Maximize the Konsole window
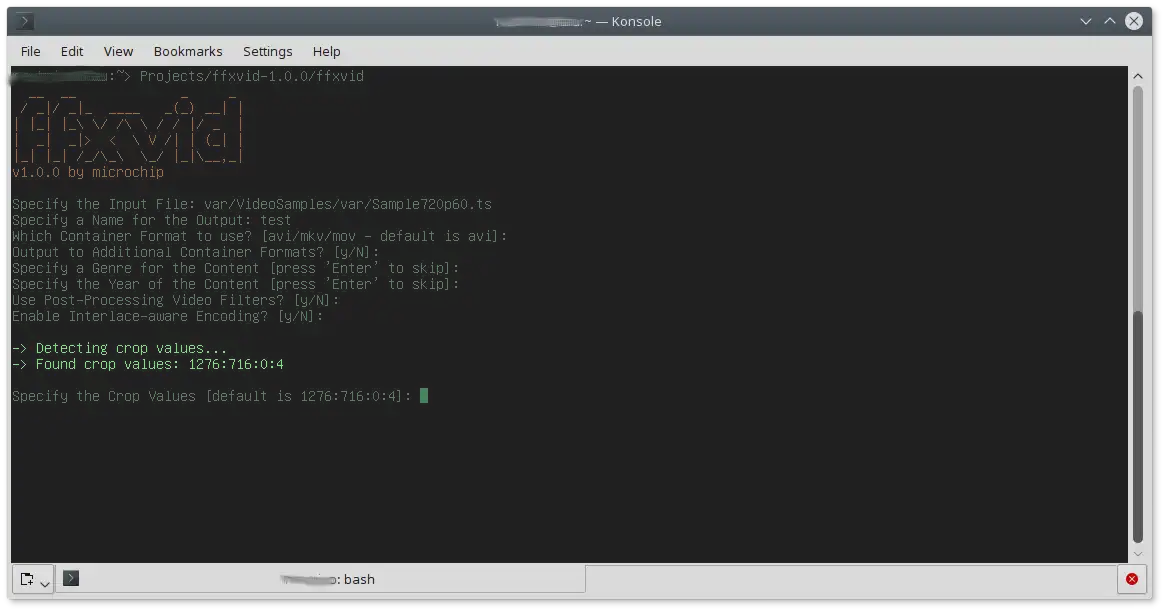This screenshot has height=612, width=1165. click(x=1109, y=21)
